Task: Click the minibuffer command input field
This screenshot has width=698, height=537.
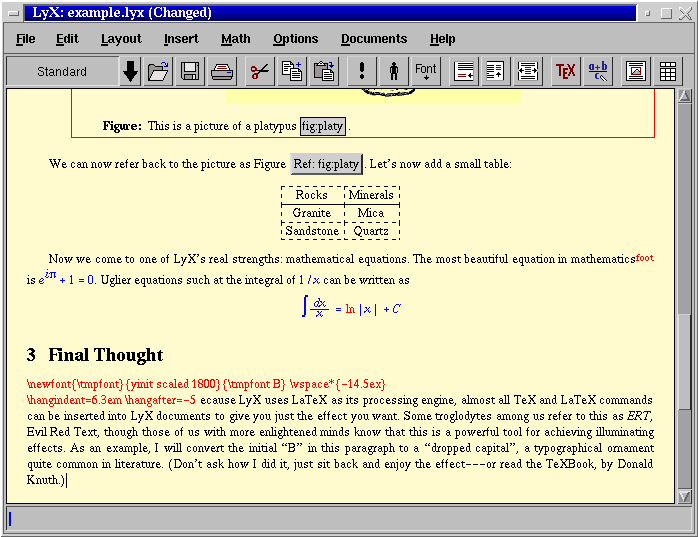Action: pos(349,519)
